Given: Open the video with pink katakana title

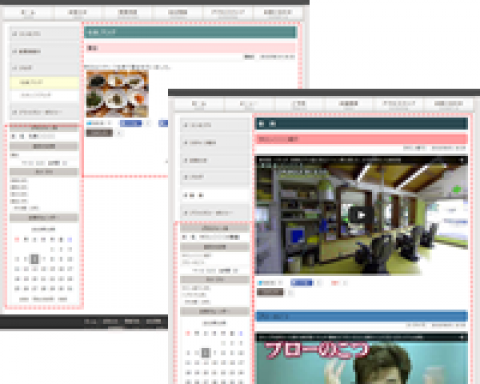Looking at the screenshot, I should click(361, 359).
